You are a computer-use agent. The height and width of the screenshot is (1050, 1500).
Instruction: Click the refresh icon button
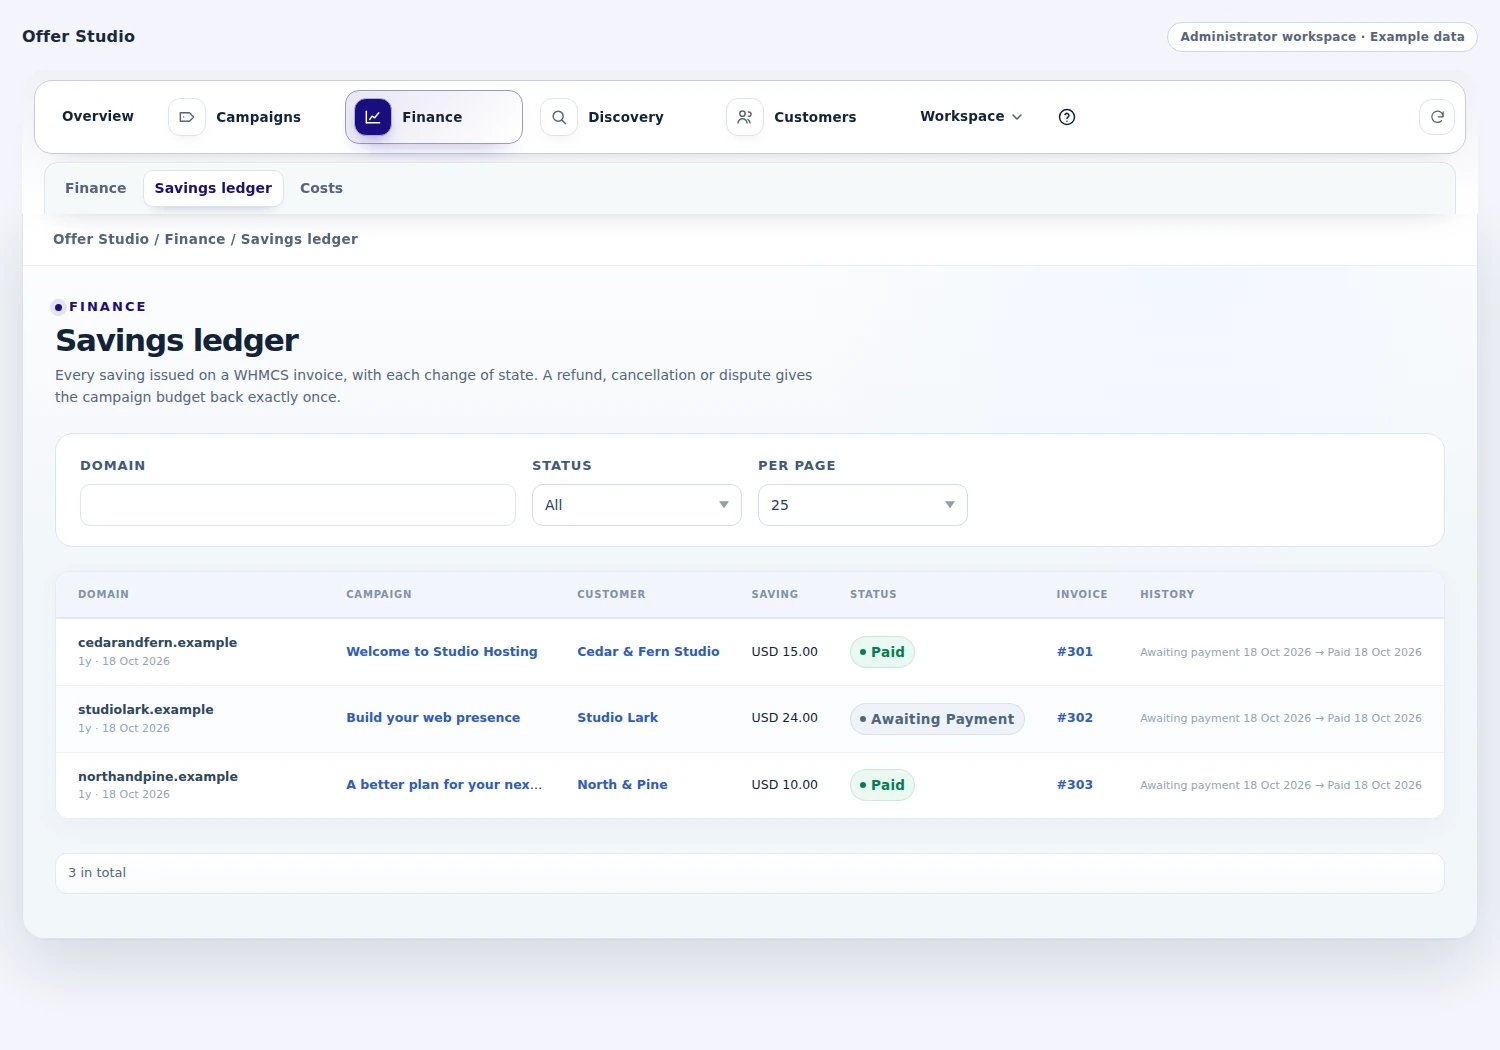point(1437,117)
